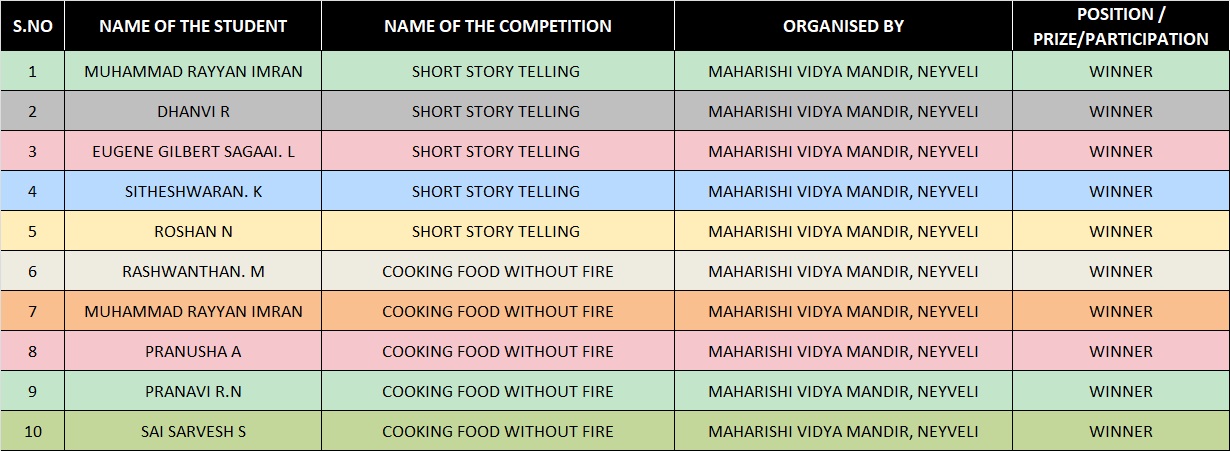Click the ROSHAN N name cell
Screen dimensions: 1230x451
193,232
